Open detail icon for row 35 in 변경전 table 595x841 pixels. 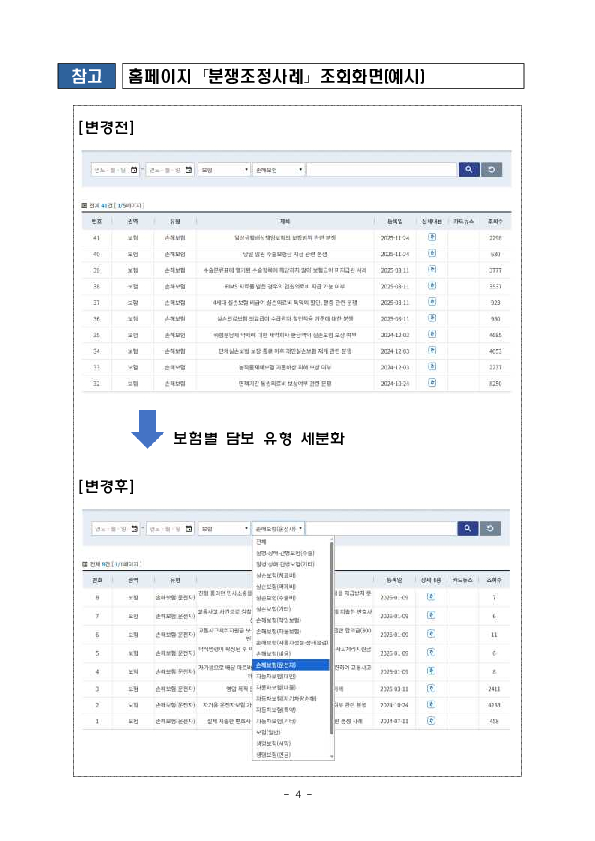[432, 334]
